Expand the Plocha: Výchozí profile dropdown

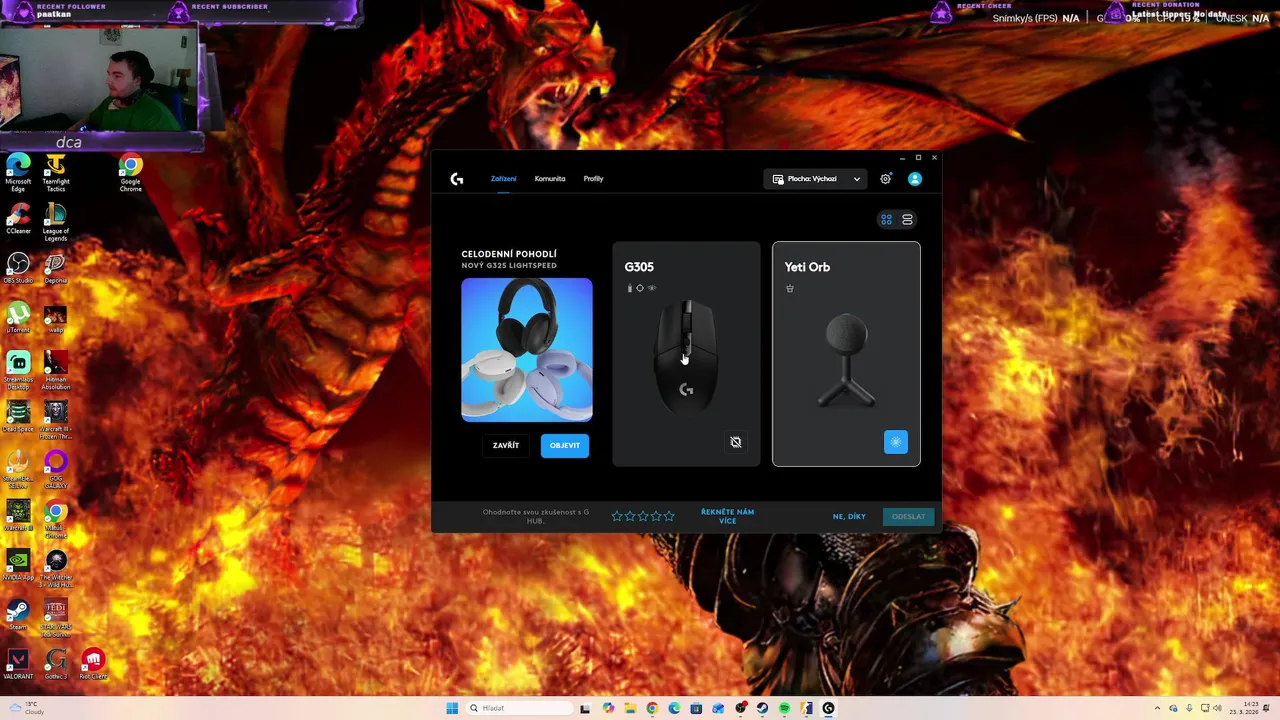(816, 179)
